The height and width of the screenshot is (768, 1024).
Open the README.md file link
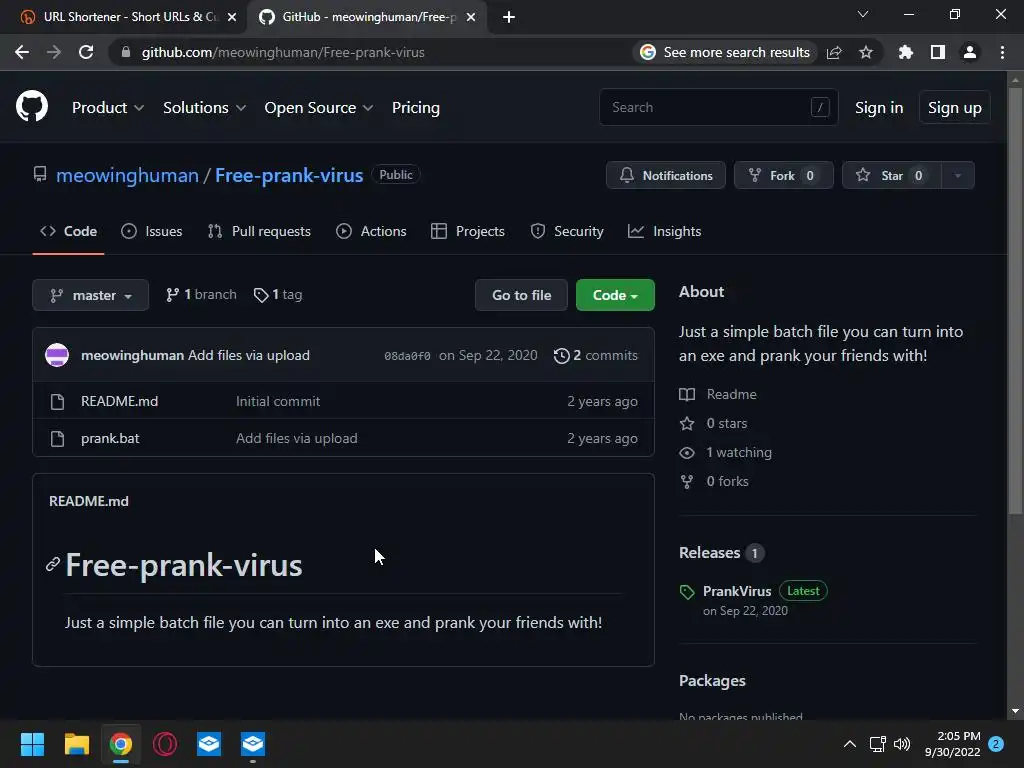click(x=120, y=401)
